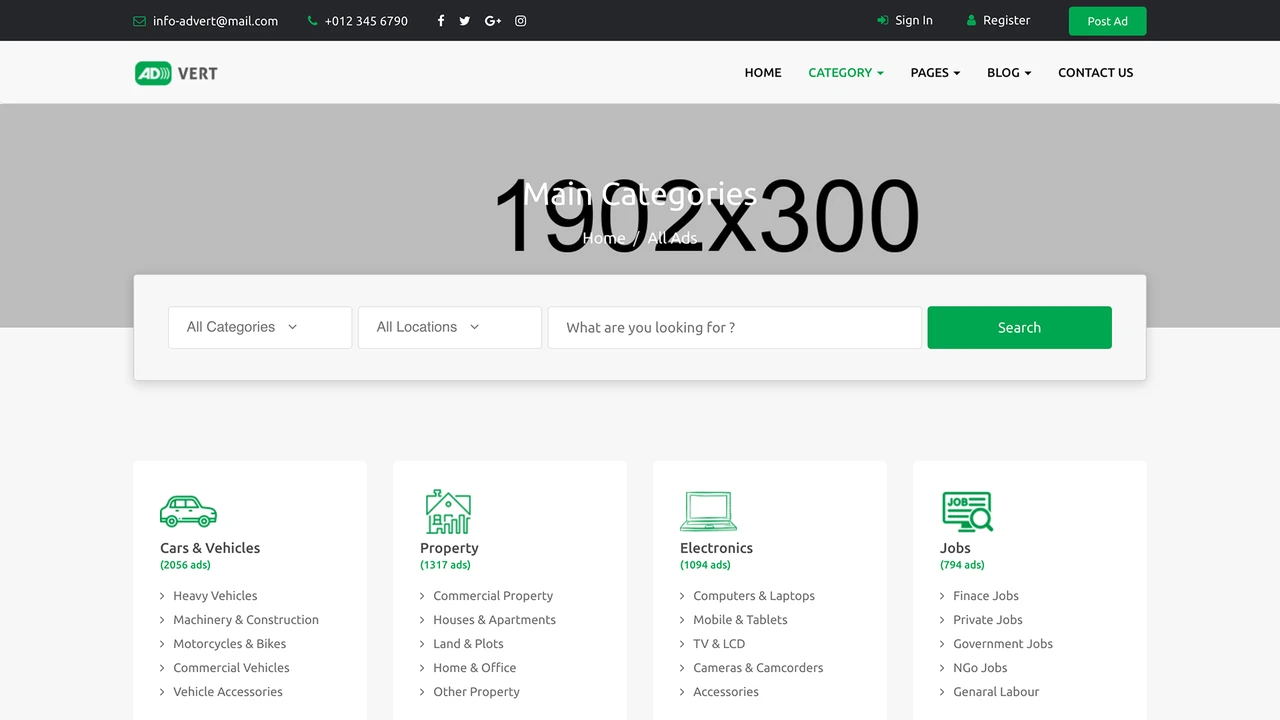
Task: Open the CONTACT US page
Action: (1096, 73)
